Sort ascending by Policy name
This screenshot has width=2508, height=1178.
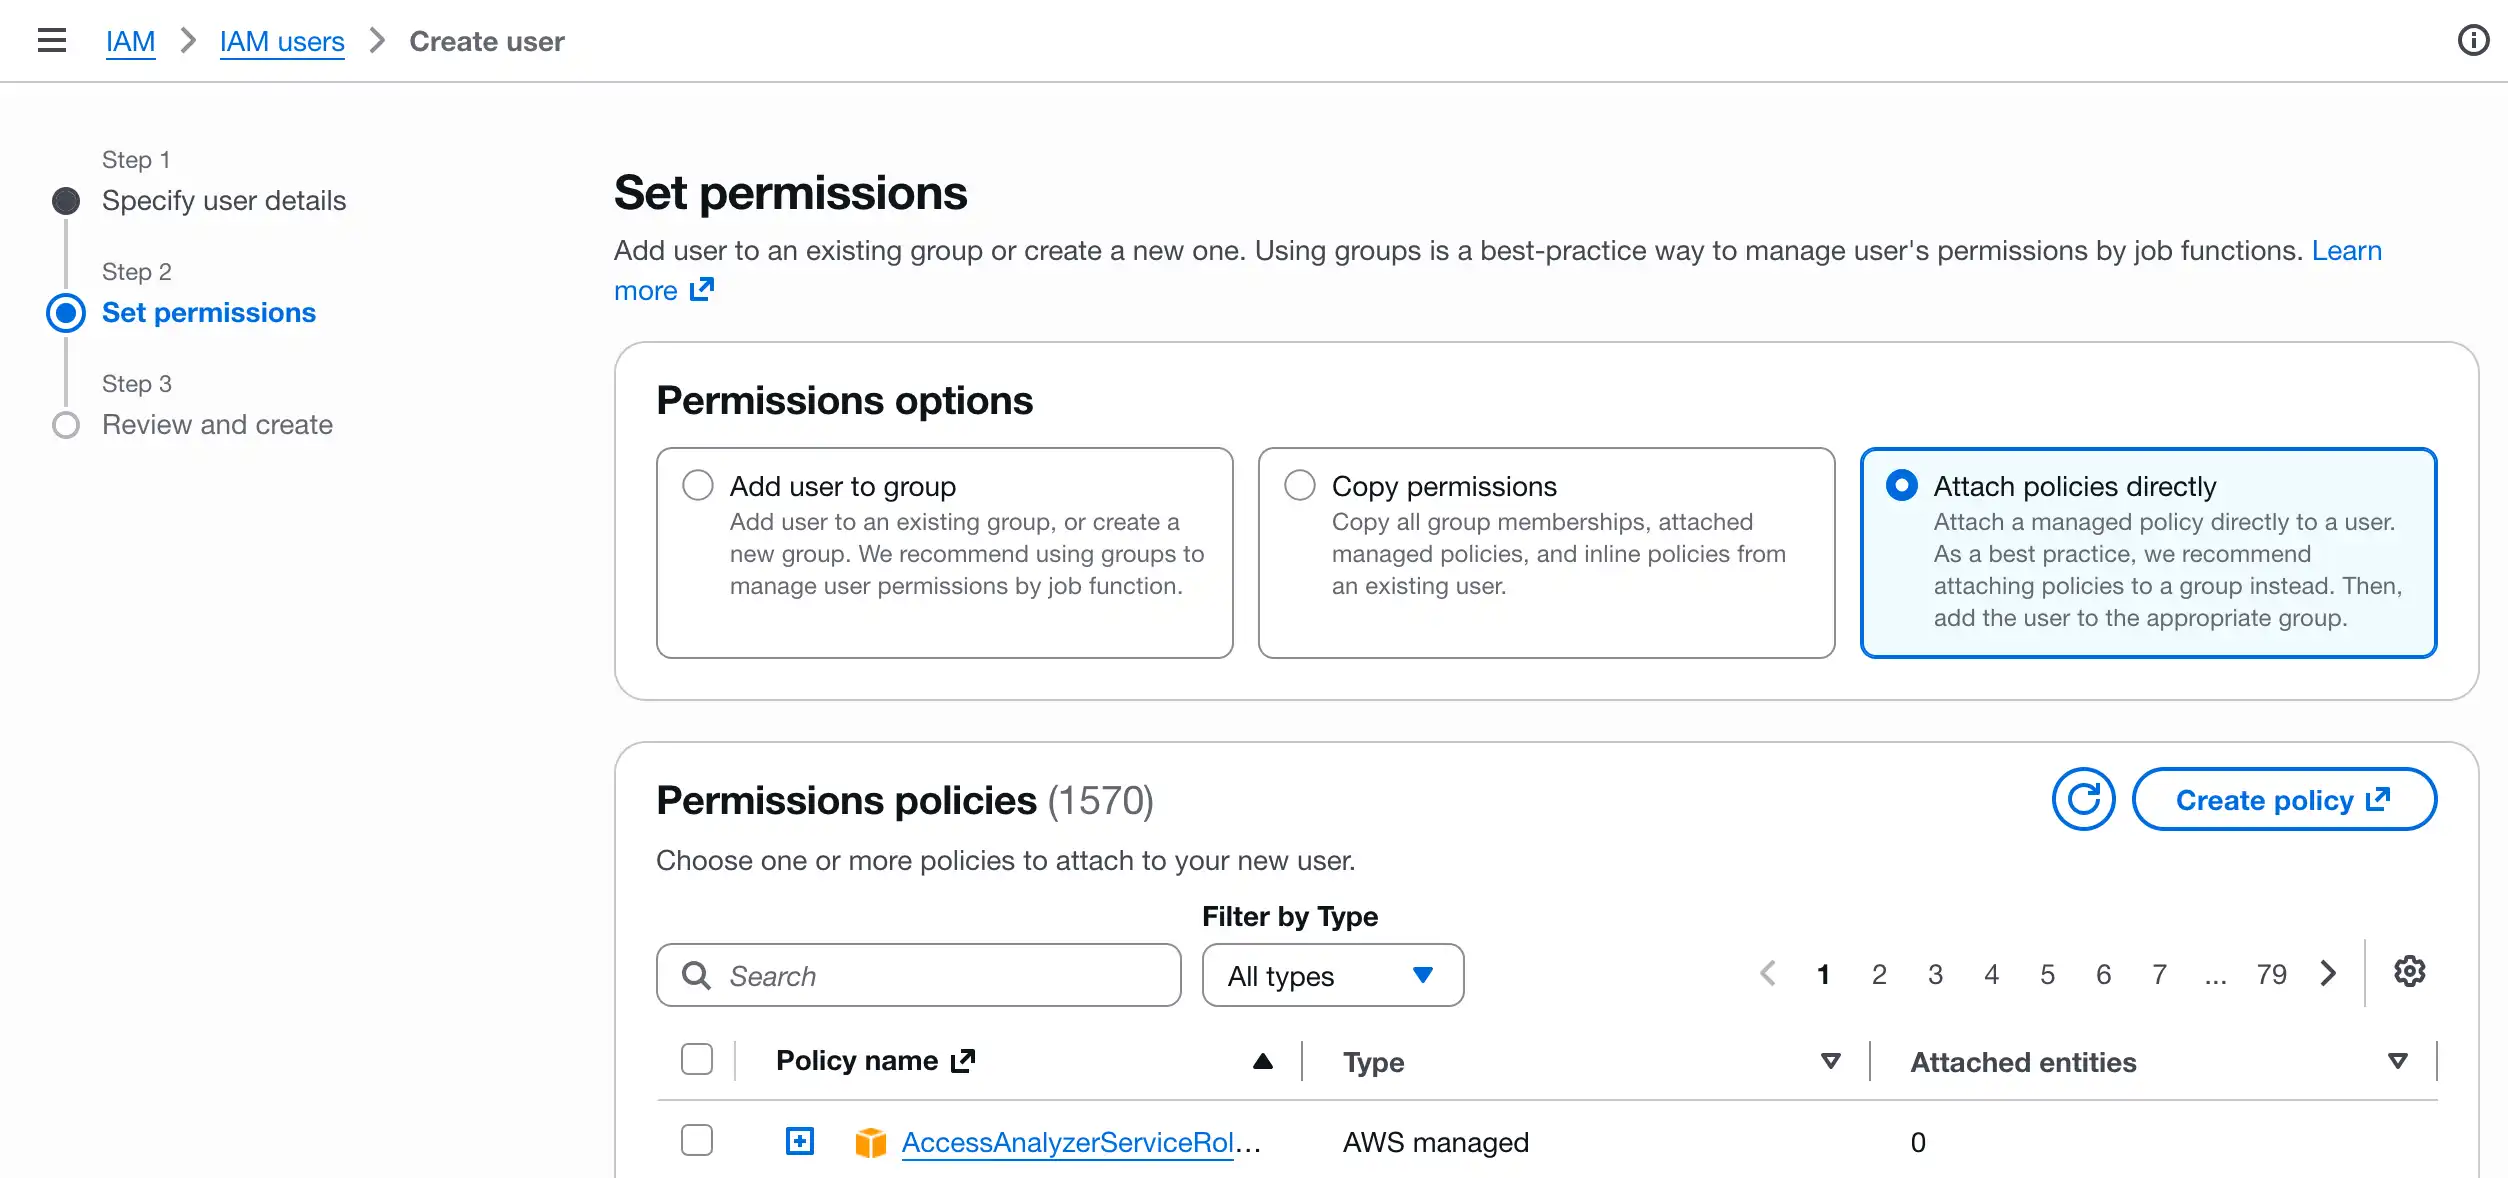point(1263,1061)
